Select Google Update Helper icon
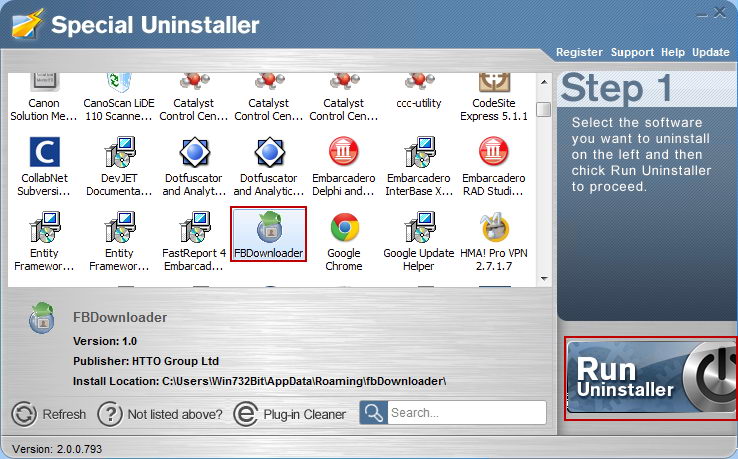The width and height of the screenshot is (738, 459). click(x=419, y=227)
